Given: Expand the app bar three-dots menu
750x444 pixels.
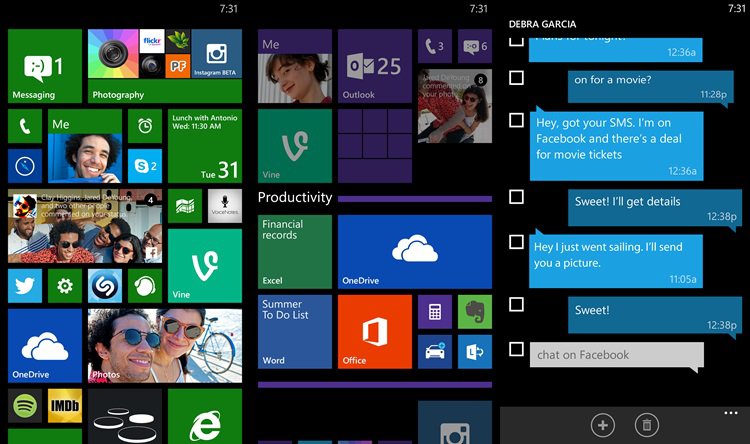Looking at the screenshot, I should coord(731,413).
